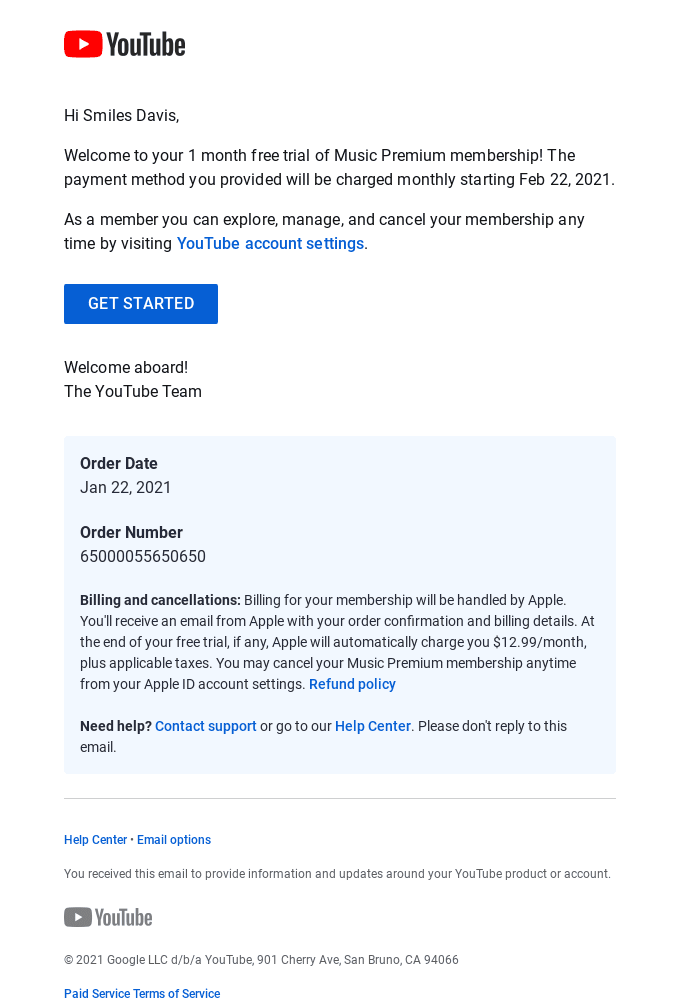Click the red YouTube logo at top
The height and width of the screenshot is (1004, 680).
[x=125, y=44]
